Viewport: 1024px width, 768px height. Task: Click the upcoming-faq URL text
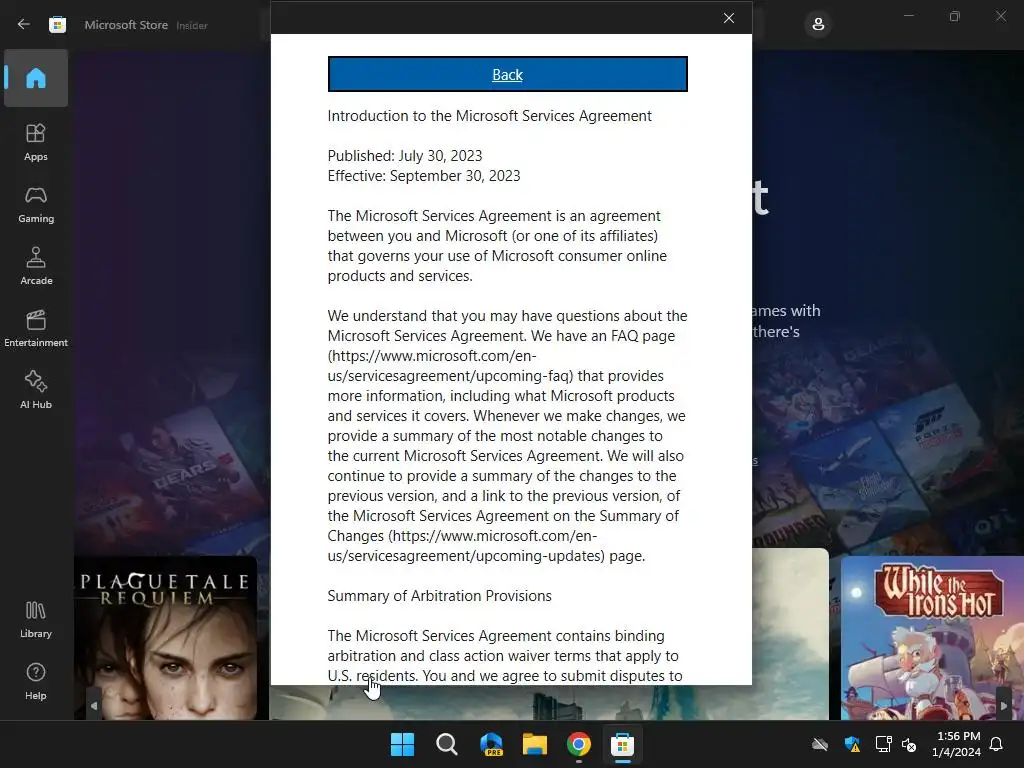(x=451, y=366)
